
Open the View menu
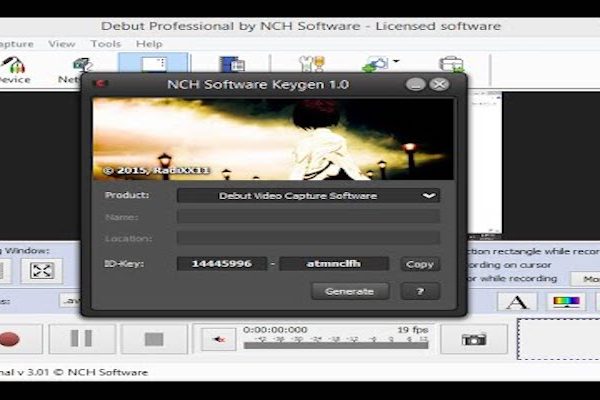[x=62, y=44]
